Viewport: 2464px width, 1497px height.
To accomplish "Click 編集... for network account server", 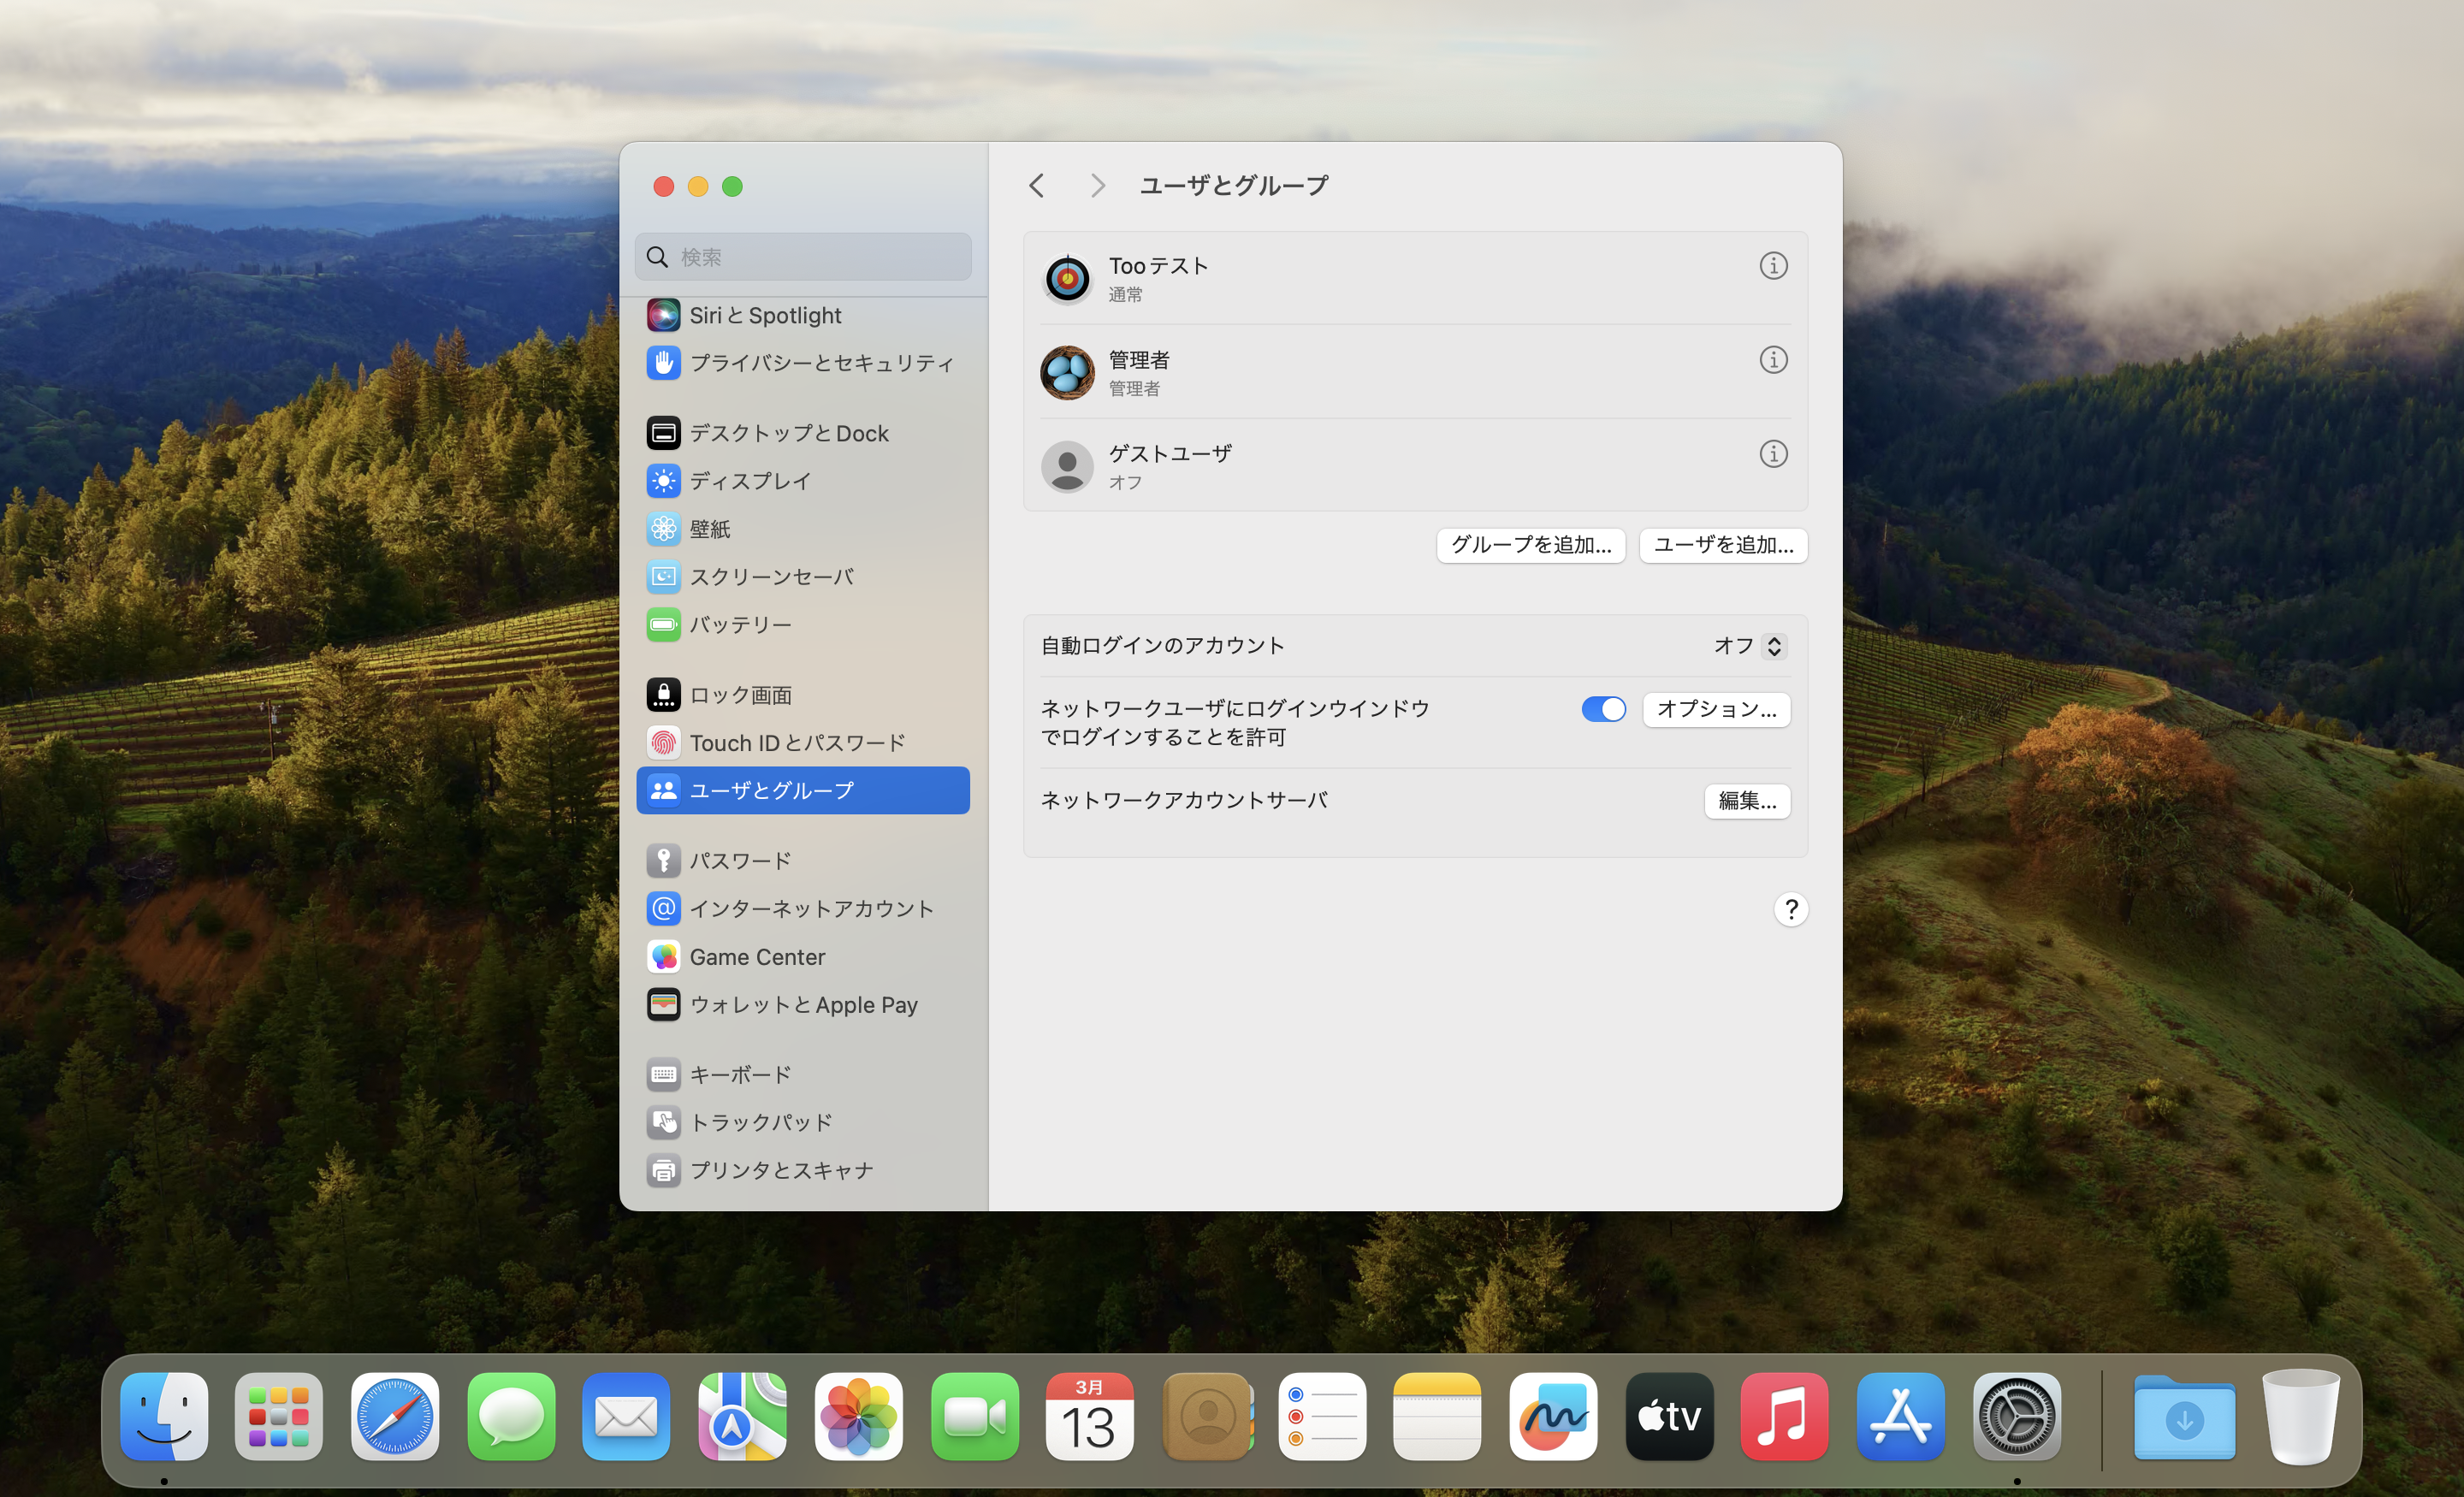I will pos(1747,801).
